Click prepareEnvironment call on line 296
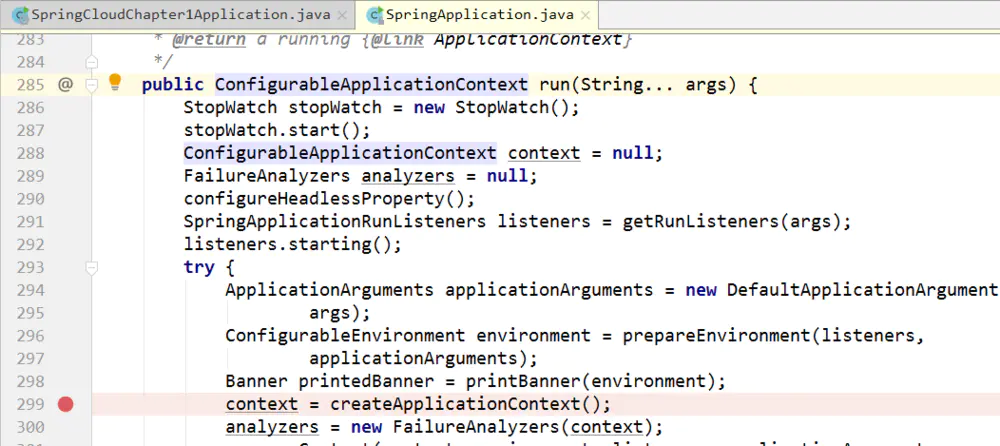Screen dimensions: 1000x446 716,336
